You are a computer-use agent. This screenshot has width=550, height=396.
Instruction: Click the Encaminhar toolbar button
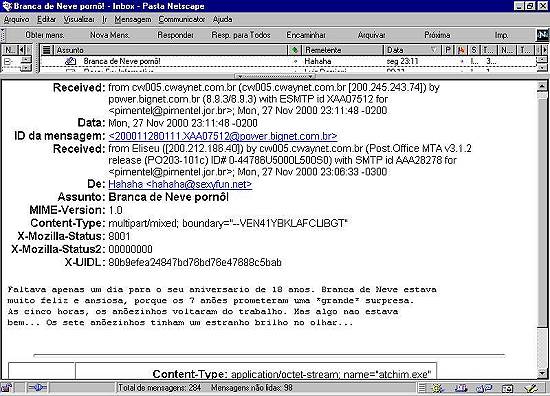point(306,35)
